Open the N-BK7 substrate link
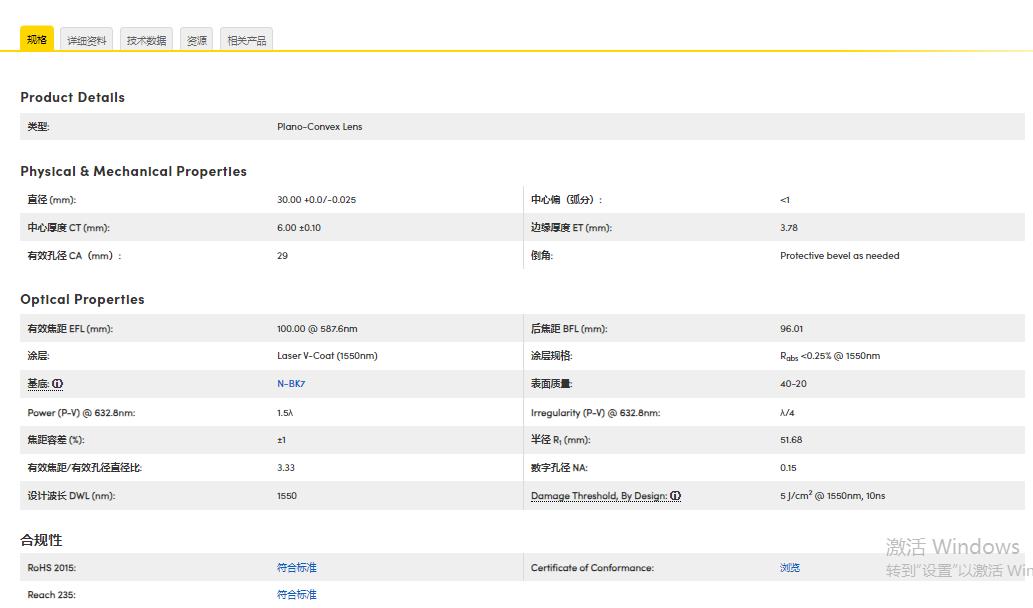1033x608 pixels. (x=291, y=384)
